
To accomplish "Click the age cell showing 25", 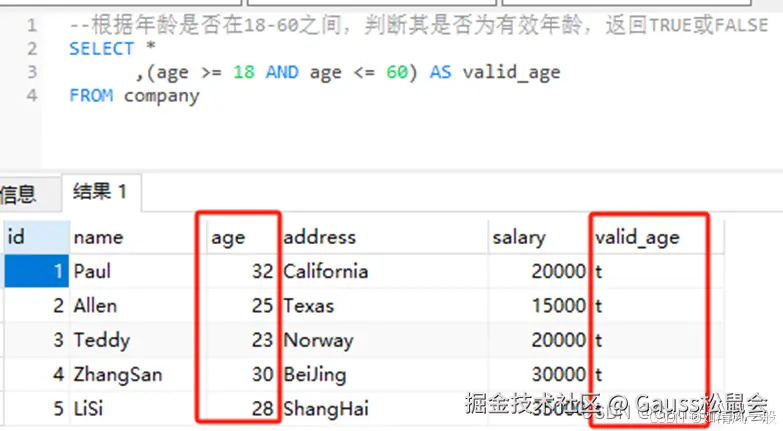I will (x=241, y=306).
